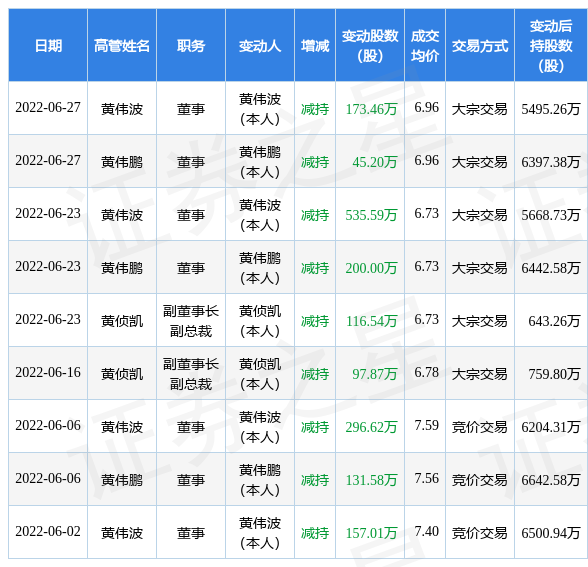Select the 116.54万 share change cell

(x=371, y=321)
